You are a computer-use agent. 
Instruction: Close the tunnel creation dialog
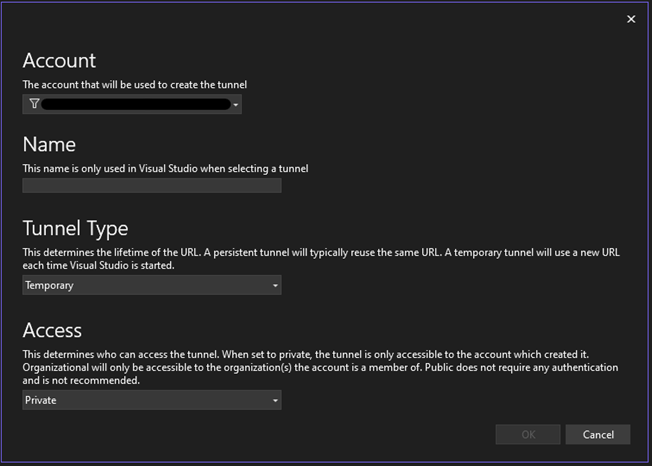(x=631, y=19)
